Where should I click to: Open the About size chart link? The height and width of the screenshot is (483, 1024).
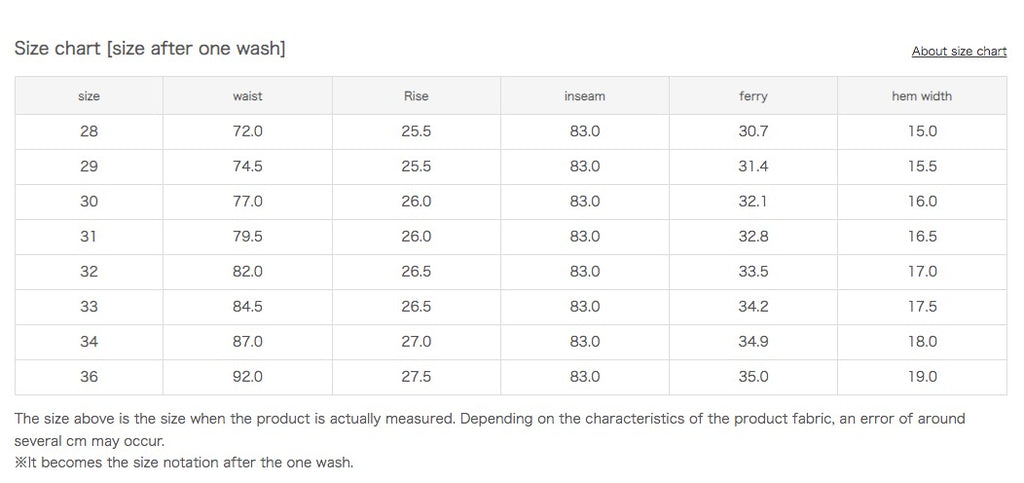click(x=958, y=51)
